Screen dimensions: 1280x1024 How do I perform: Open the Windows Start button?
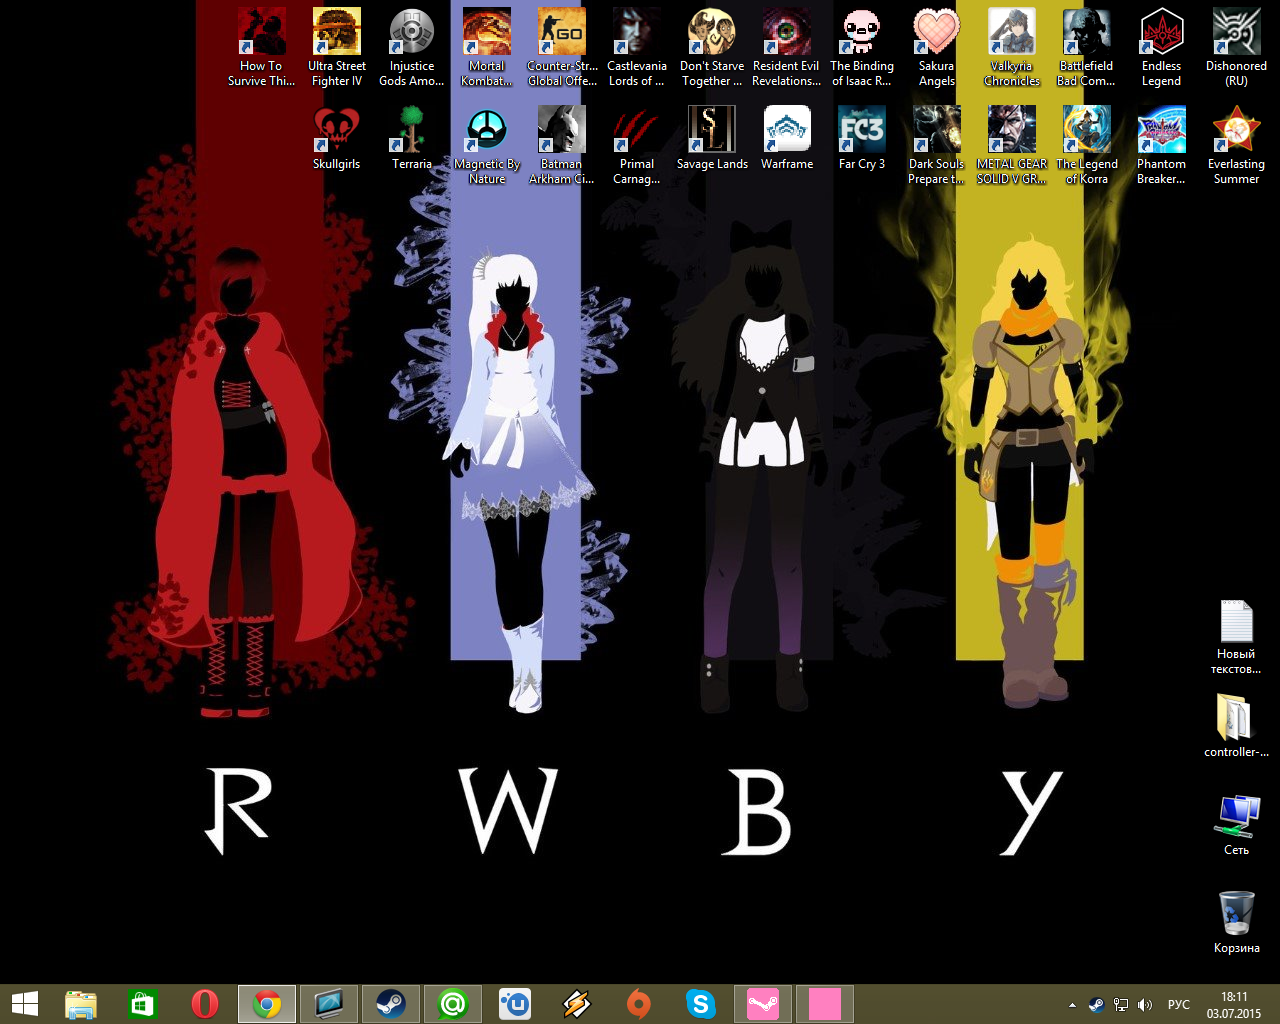point(24,1004)
